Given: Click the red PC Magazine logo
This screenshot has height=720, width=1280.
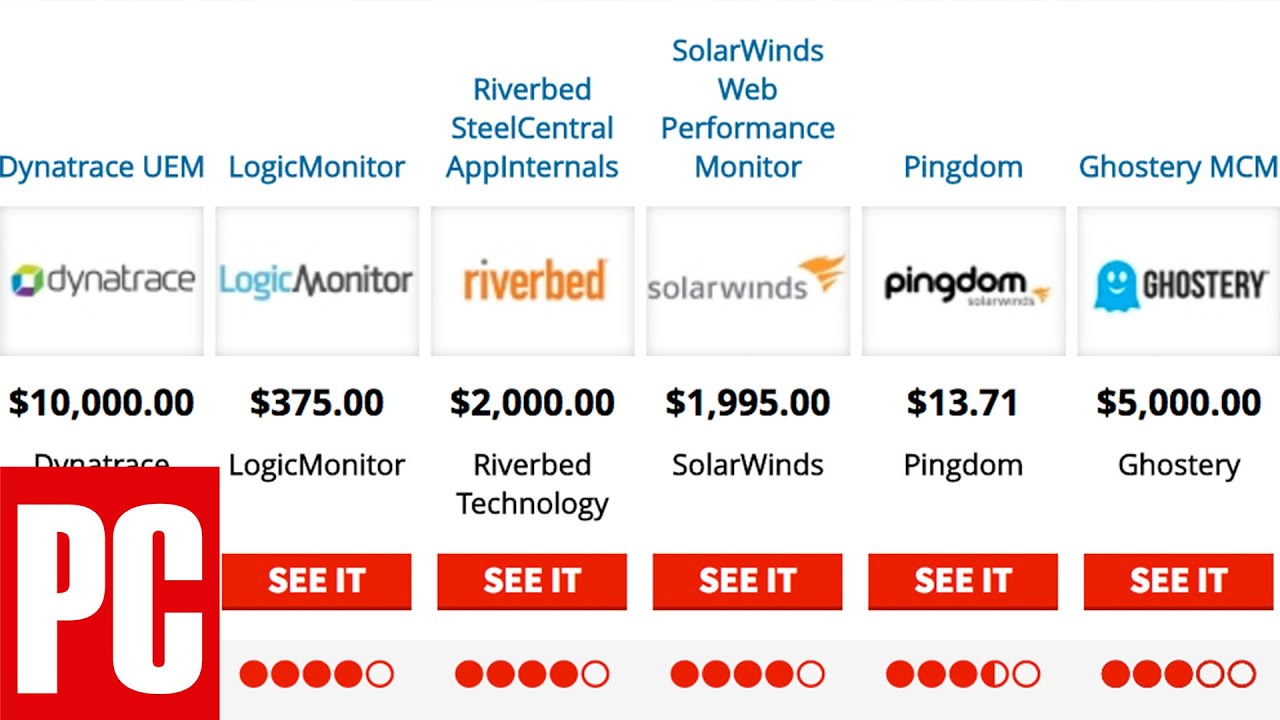Looking at the screenshot, I should tap(109, 593).
